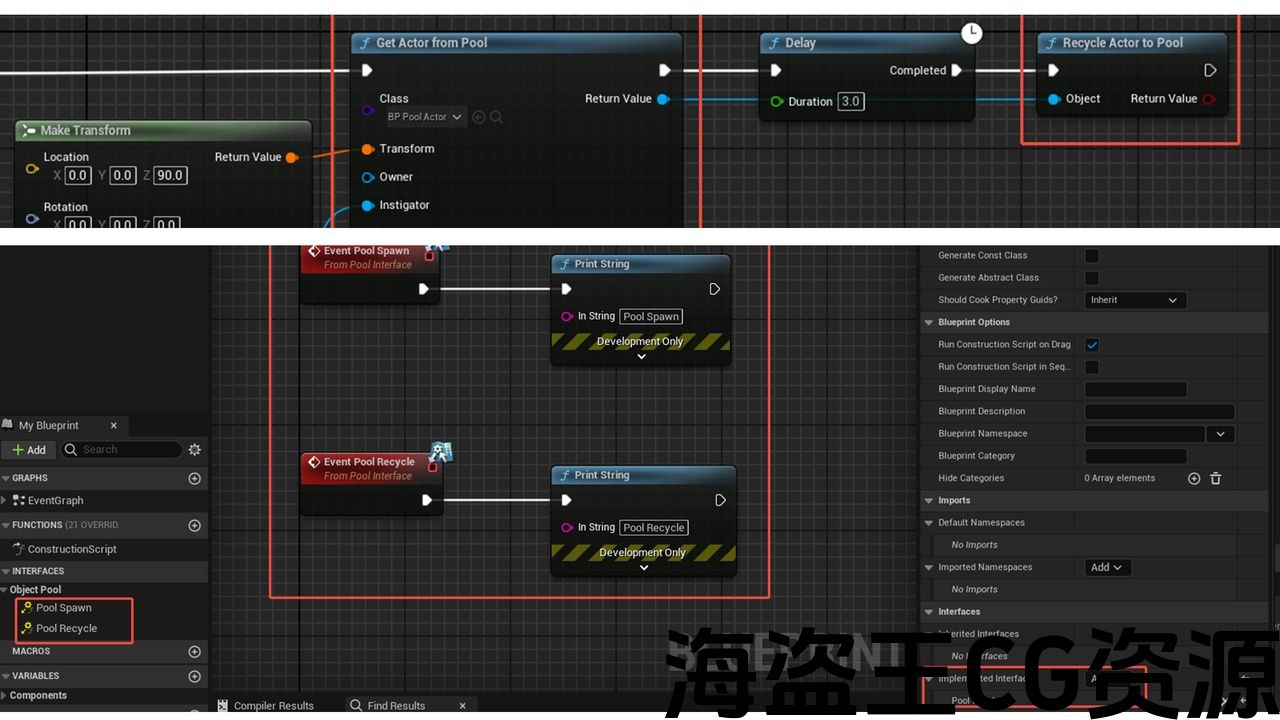1280x720 pixels.
Task: Click the Delay Duration value field
Action: point(850,102)
